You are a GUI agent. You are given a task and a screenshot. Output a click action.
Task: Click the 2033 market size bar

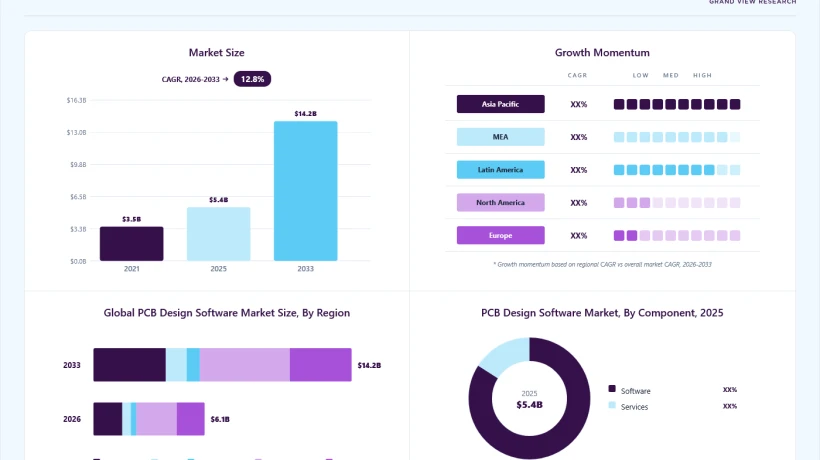tap(305, 191)
